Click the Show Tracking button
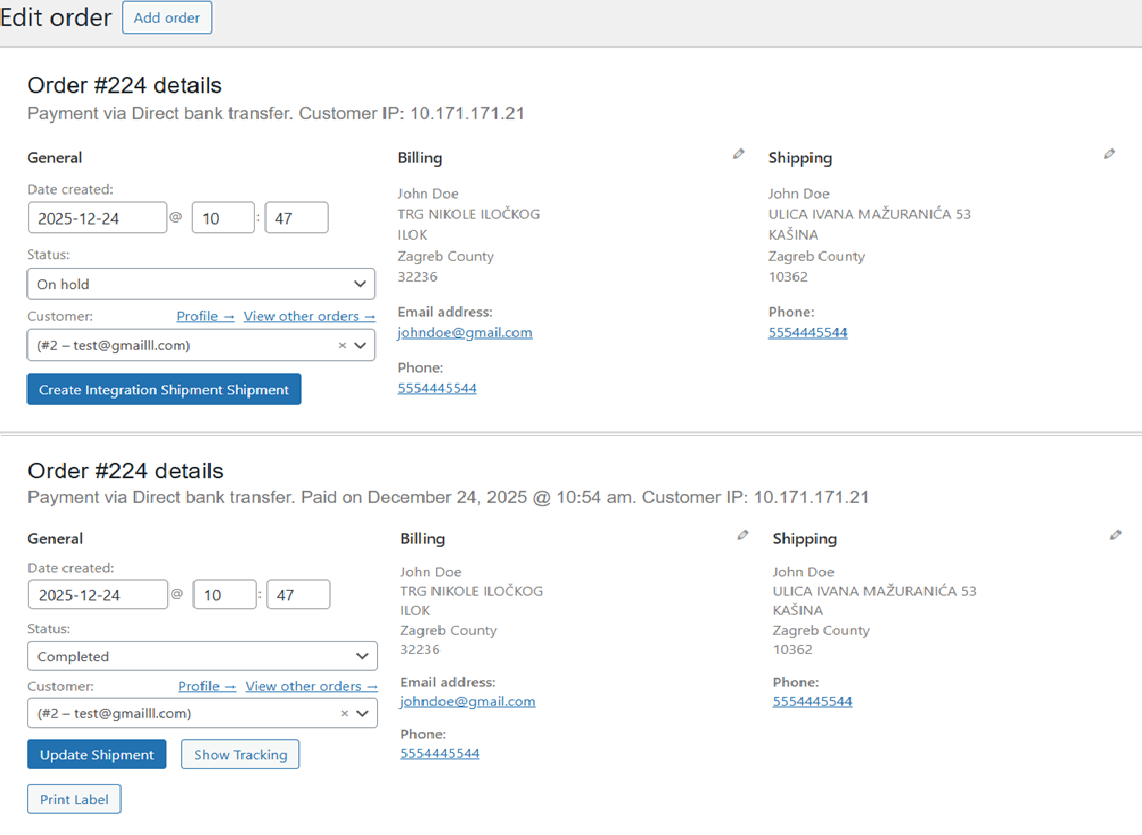1142x835 pixels. point(239,754)
